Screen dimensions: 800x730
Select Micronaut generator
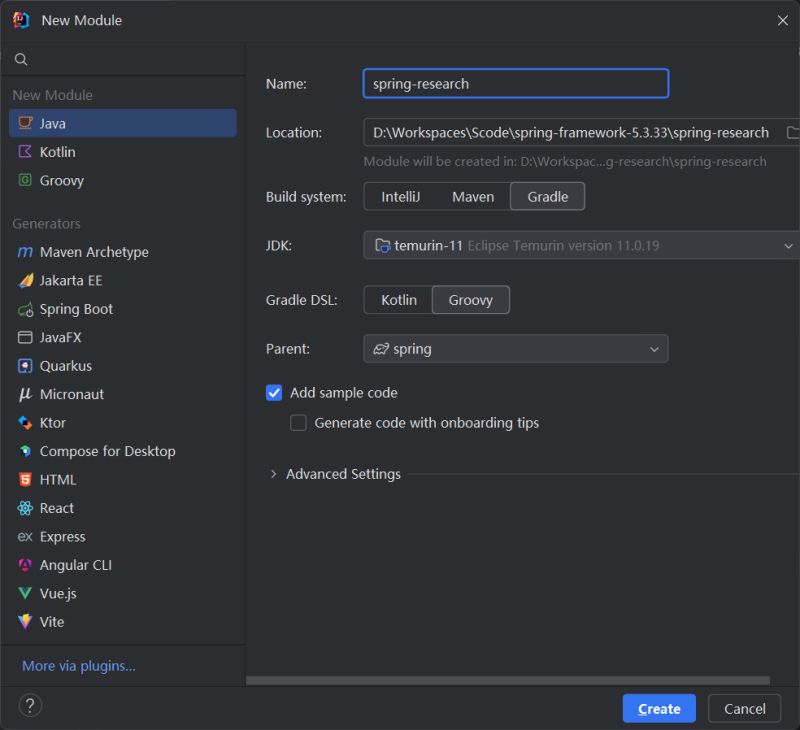pyautogui.click(x=123, y=394)
